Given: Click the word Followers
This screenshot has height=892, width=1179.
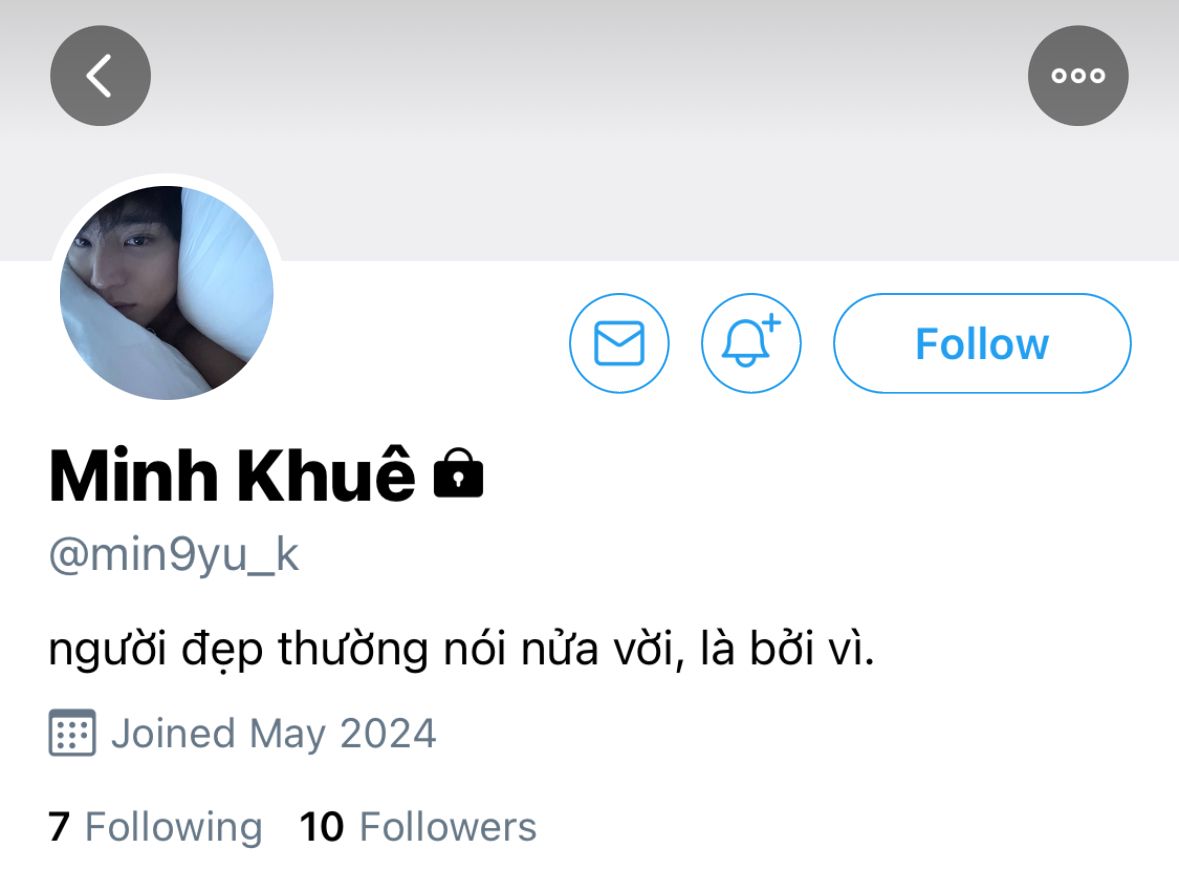Looking at the screenshot, I should pos(448,827).
